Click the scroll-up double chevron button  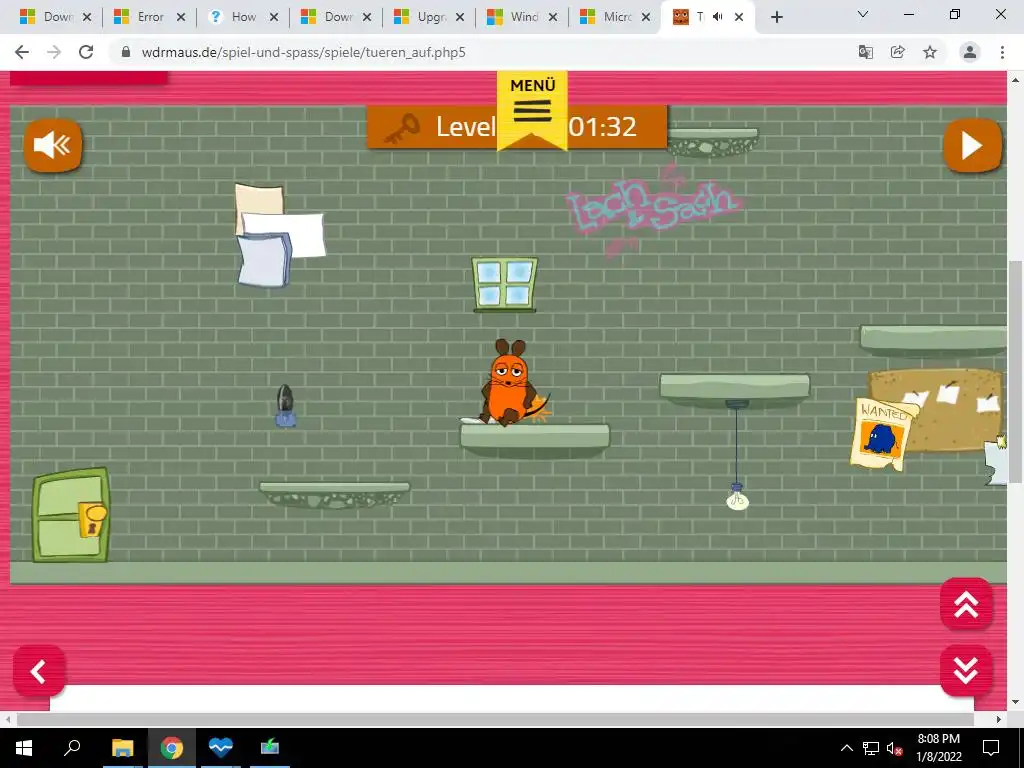(966, 604)
